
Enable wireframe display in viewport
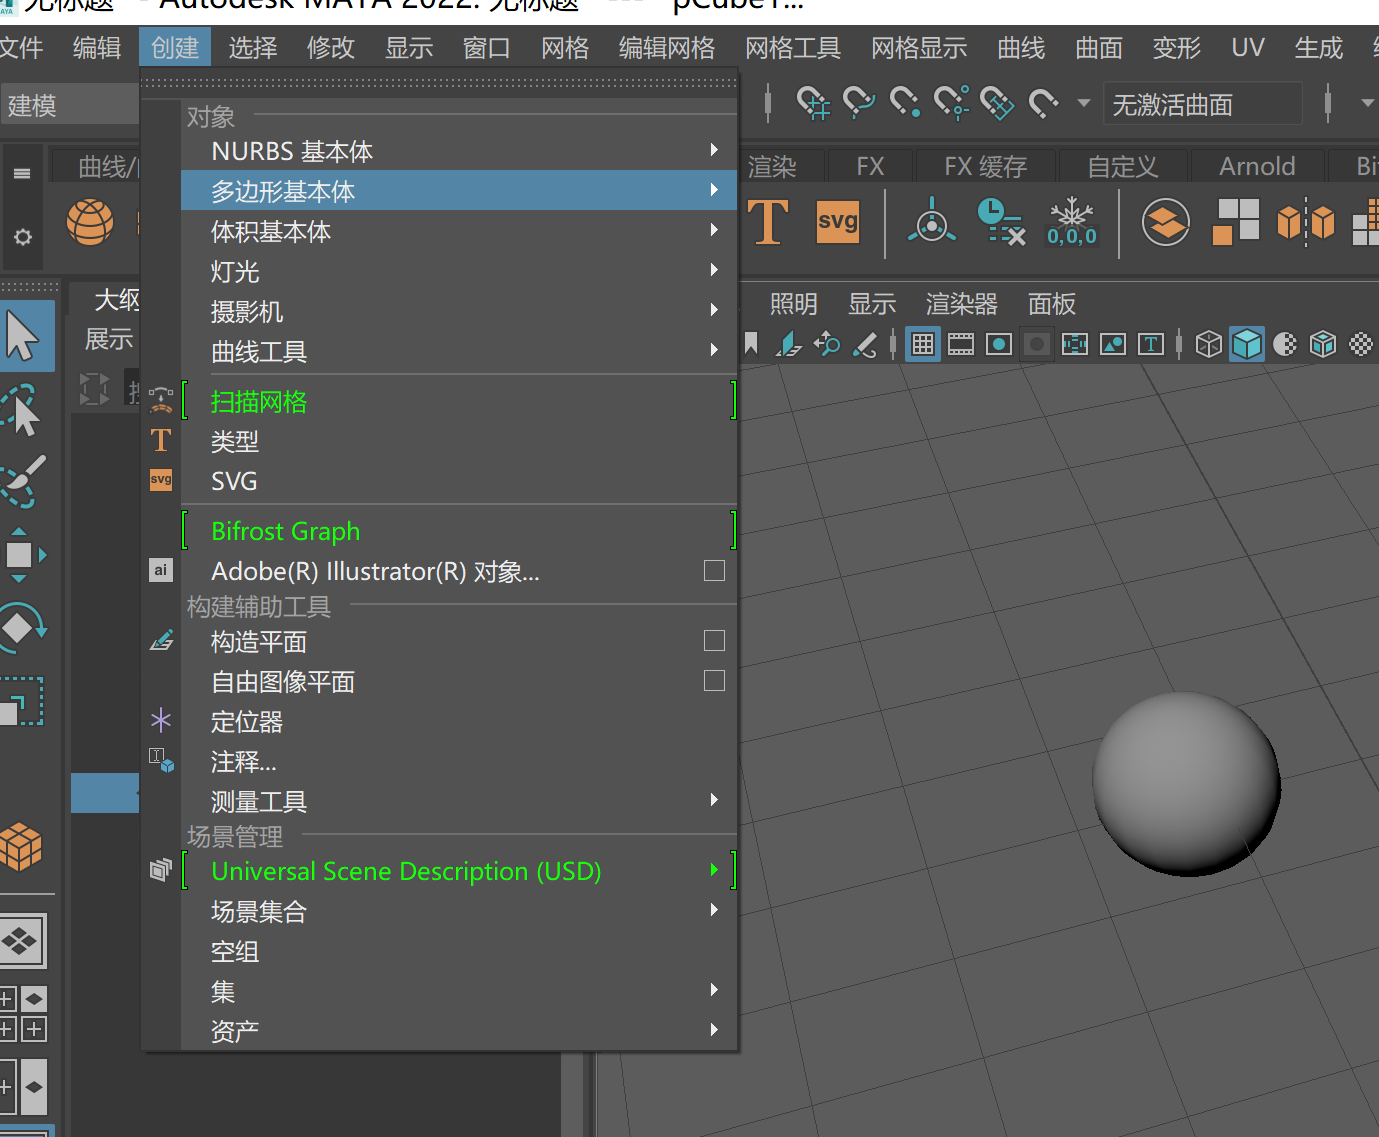1209,345
